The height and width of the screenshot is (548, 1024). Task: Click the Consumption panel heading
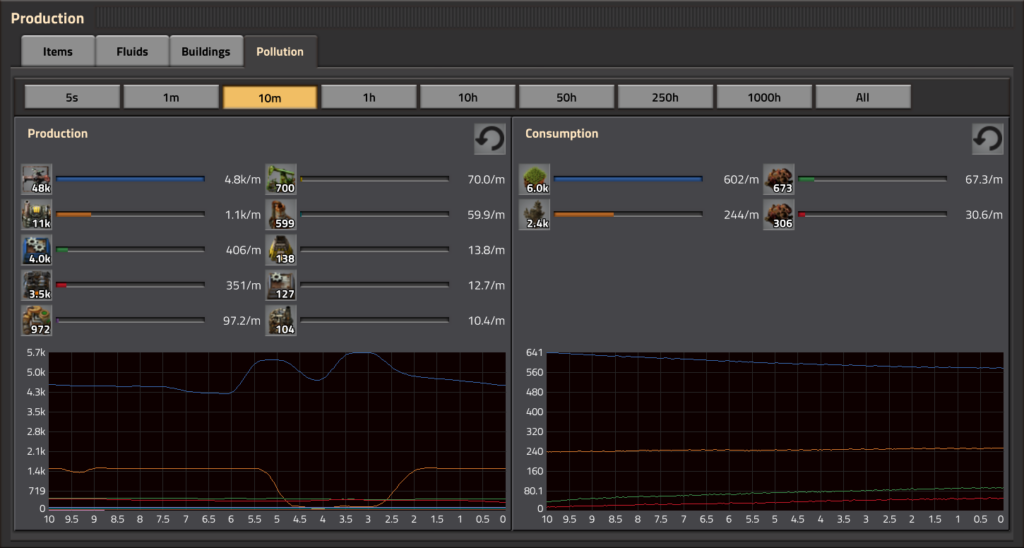[x=562, y=133]
